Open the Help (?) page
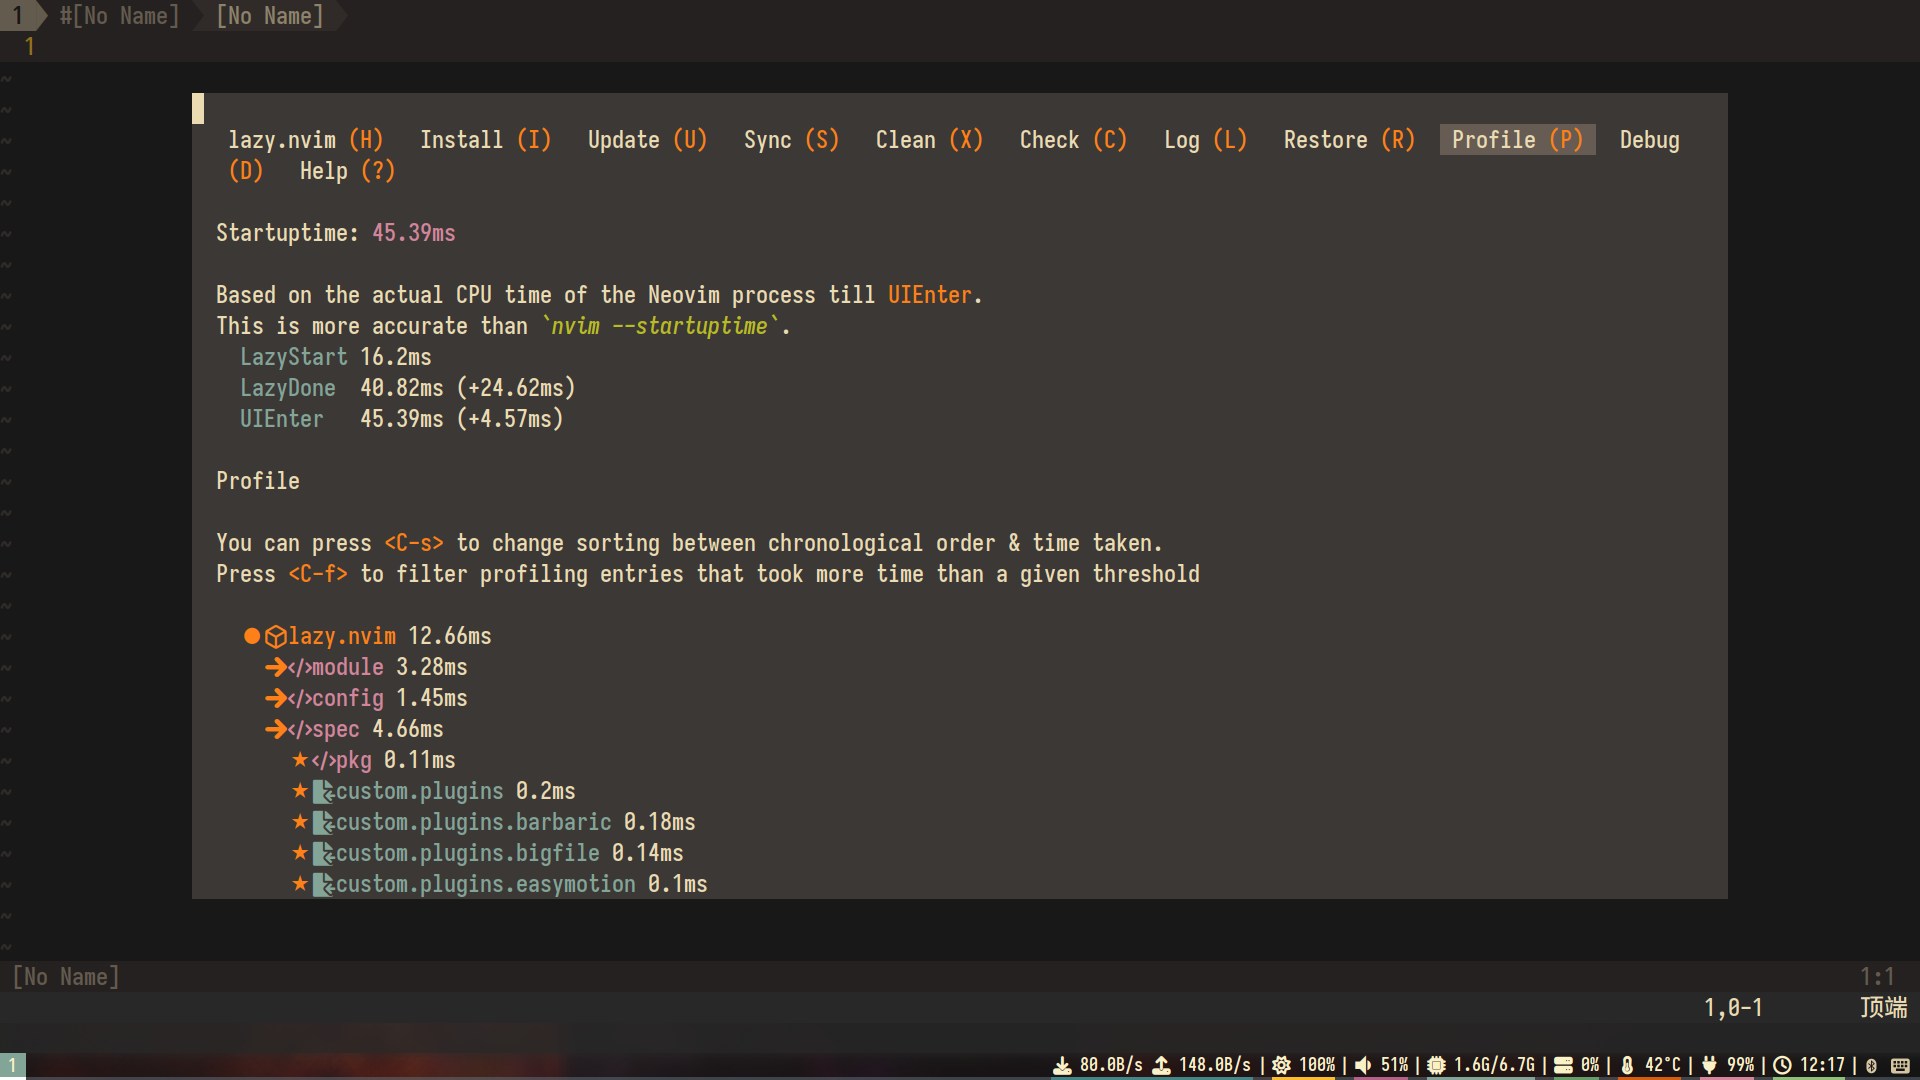Image resolution: width=1920 pixels, height=1080 pixels. (347, 171)
